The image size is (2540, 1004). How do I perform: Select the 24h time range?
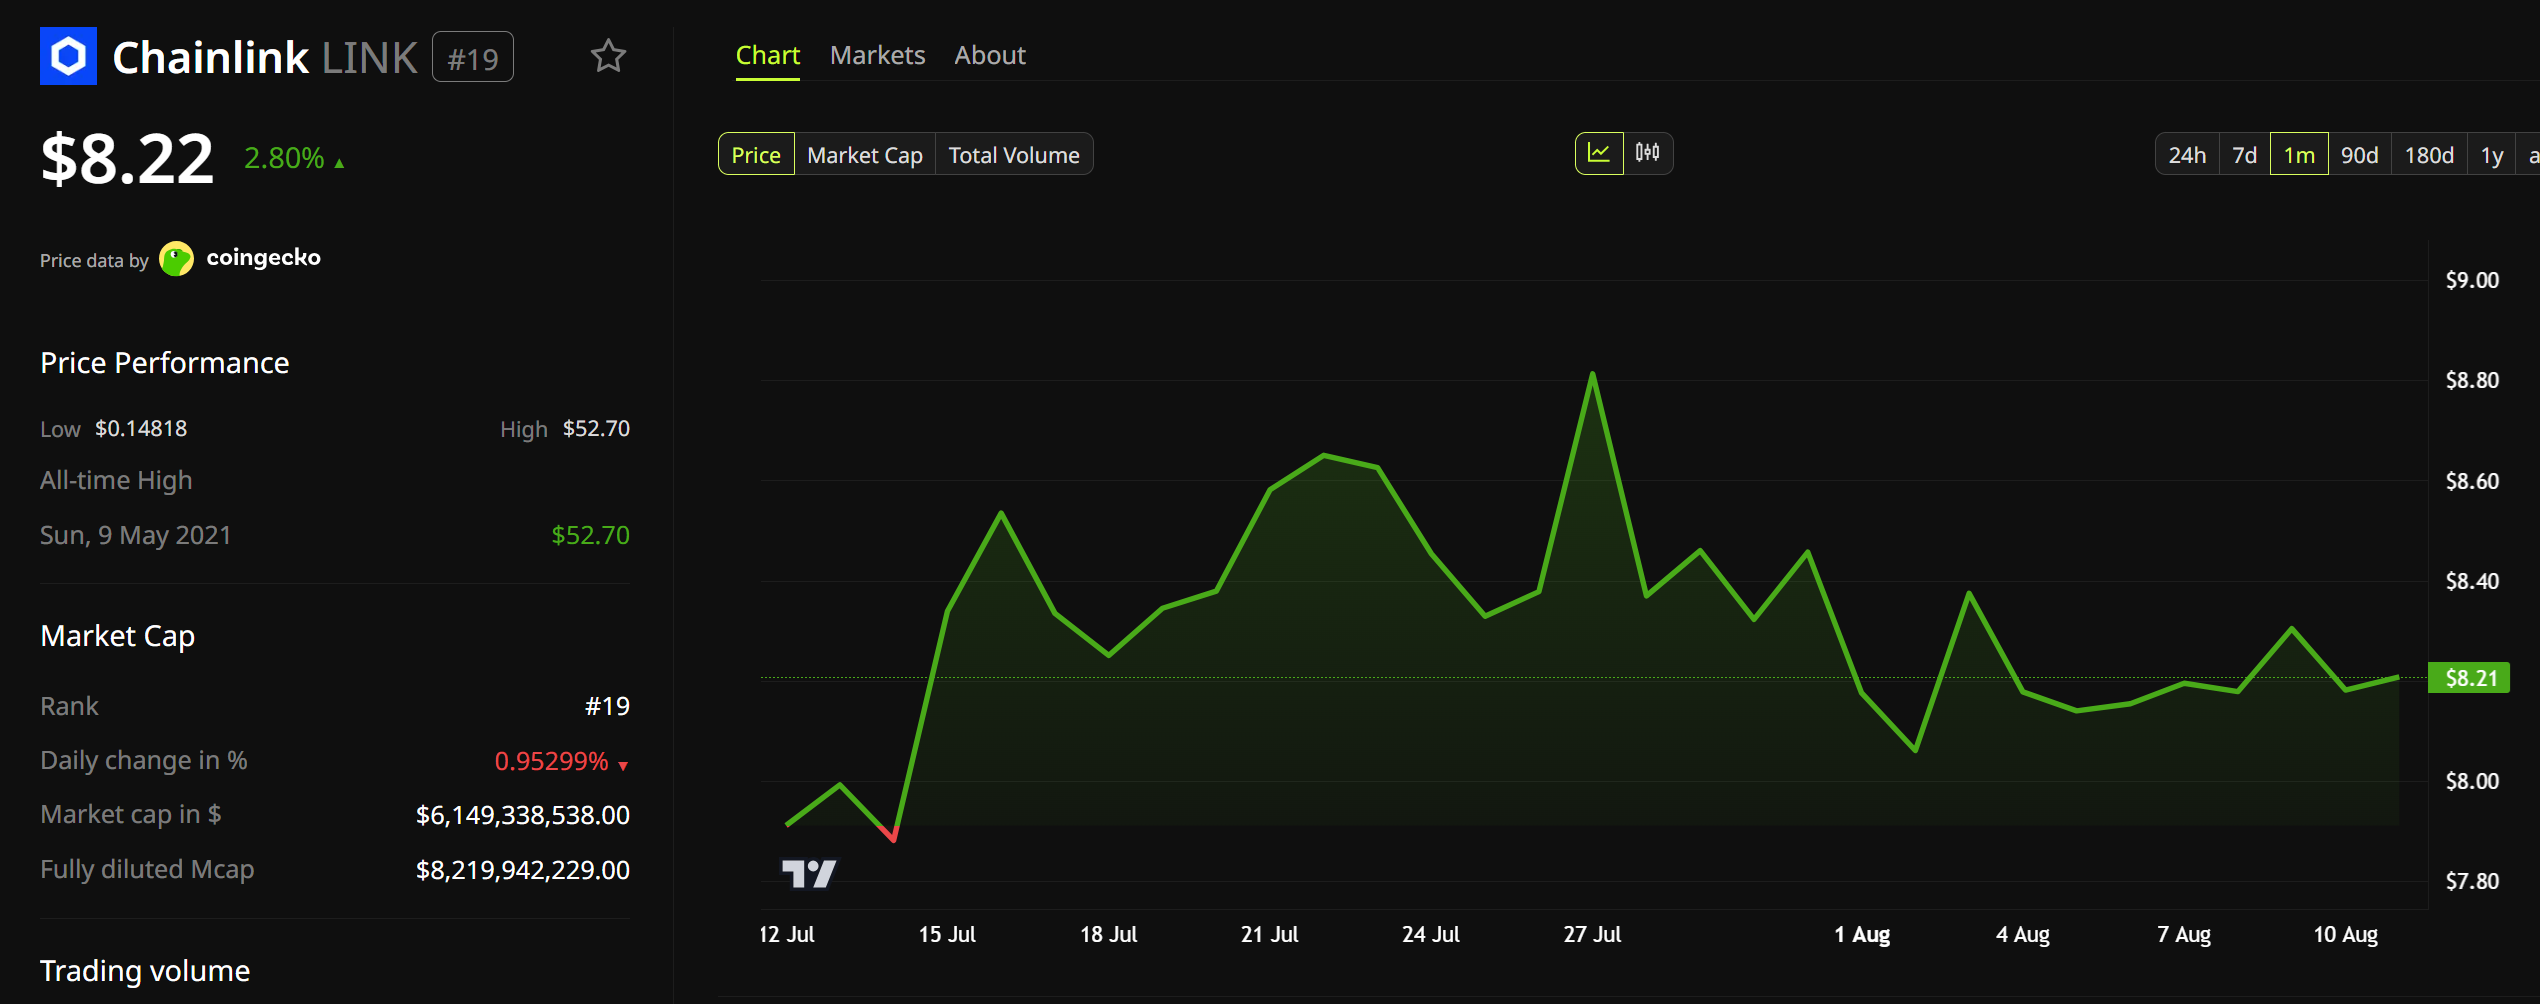click(x=2187, y=155)
